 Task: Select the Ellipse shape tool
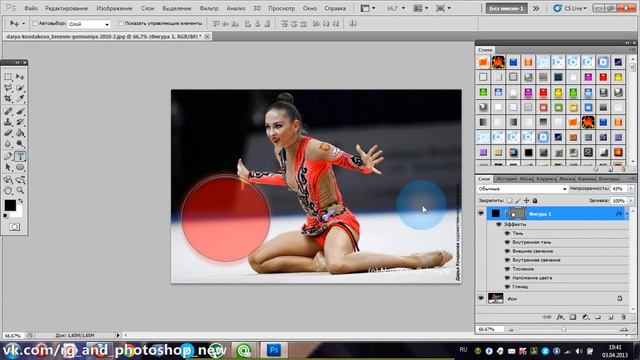pyautogui.click(x=20, y=167)
